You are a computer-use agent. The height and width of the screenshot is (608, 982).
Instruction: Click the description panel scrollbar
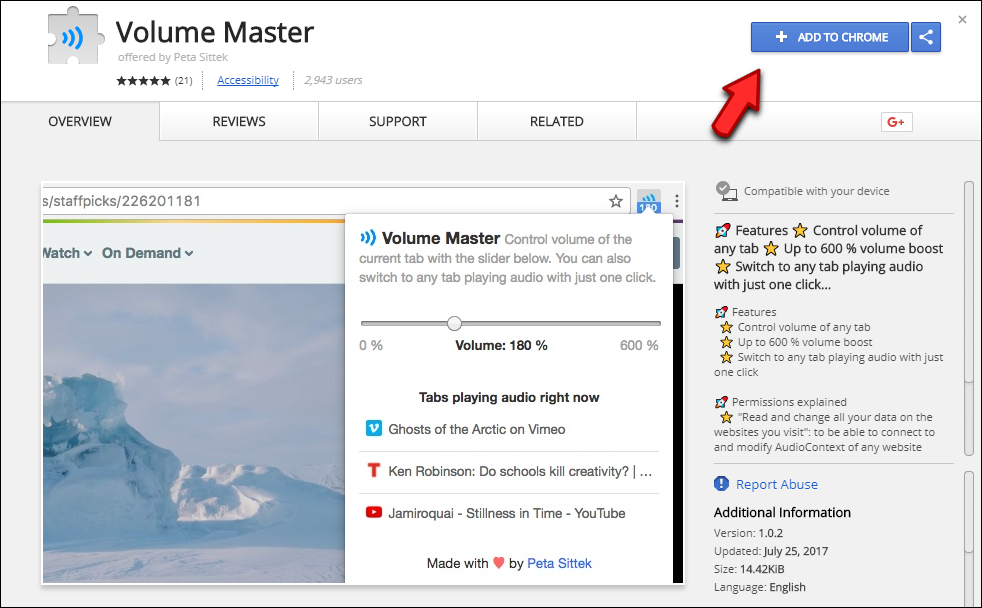(969, 319)
